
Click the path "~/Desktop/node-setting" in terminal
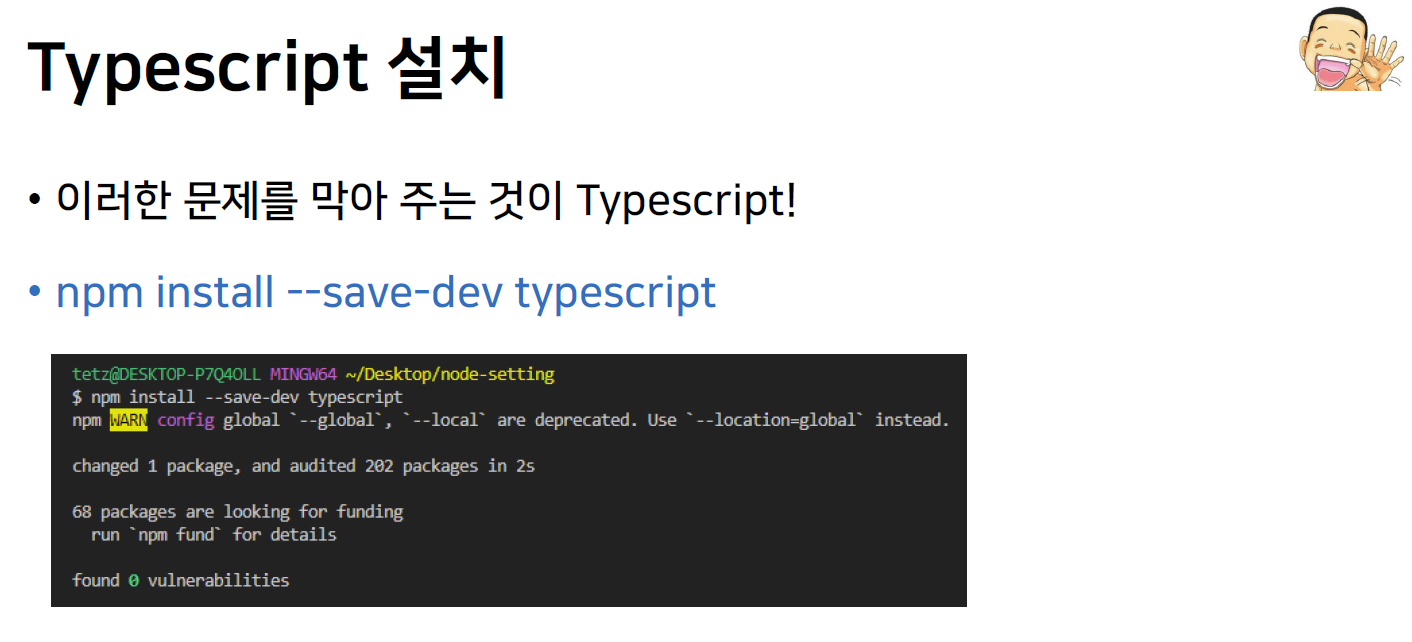[x=450, y=375]
